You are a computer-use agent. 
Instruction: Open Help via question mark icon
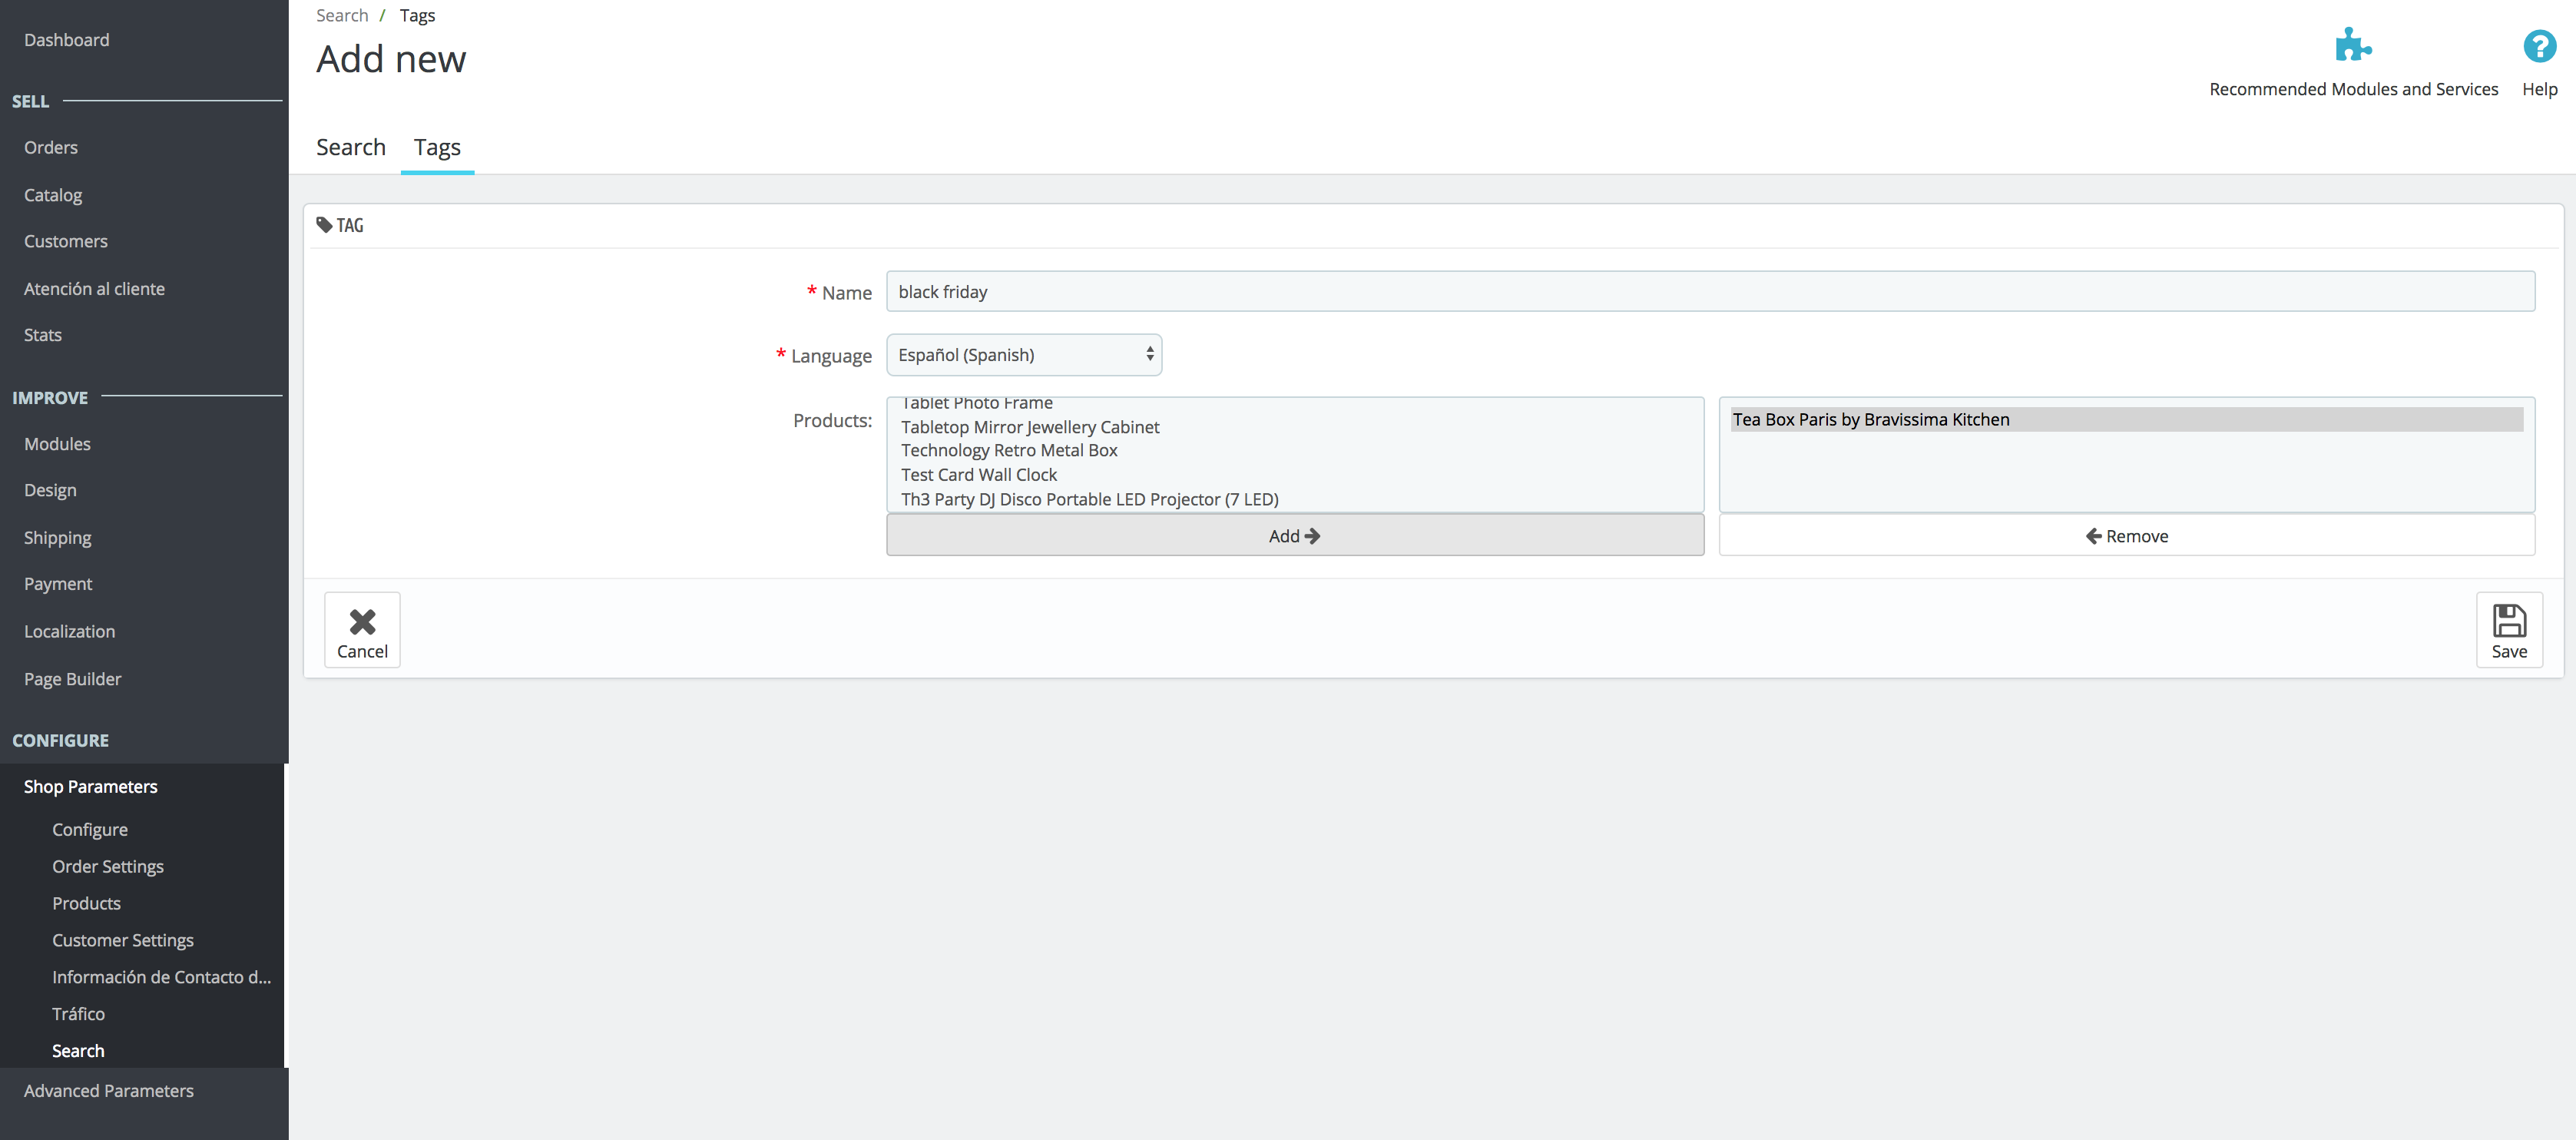(x=2538, y=46)
